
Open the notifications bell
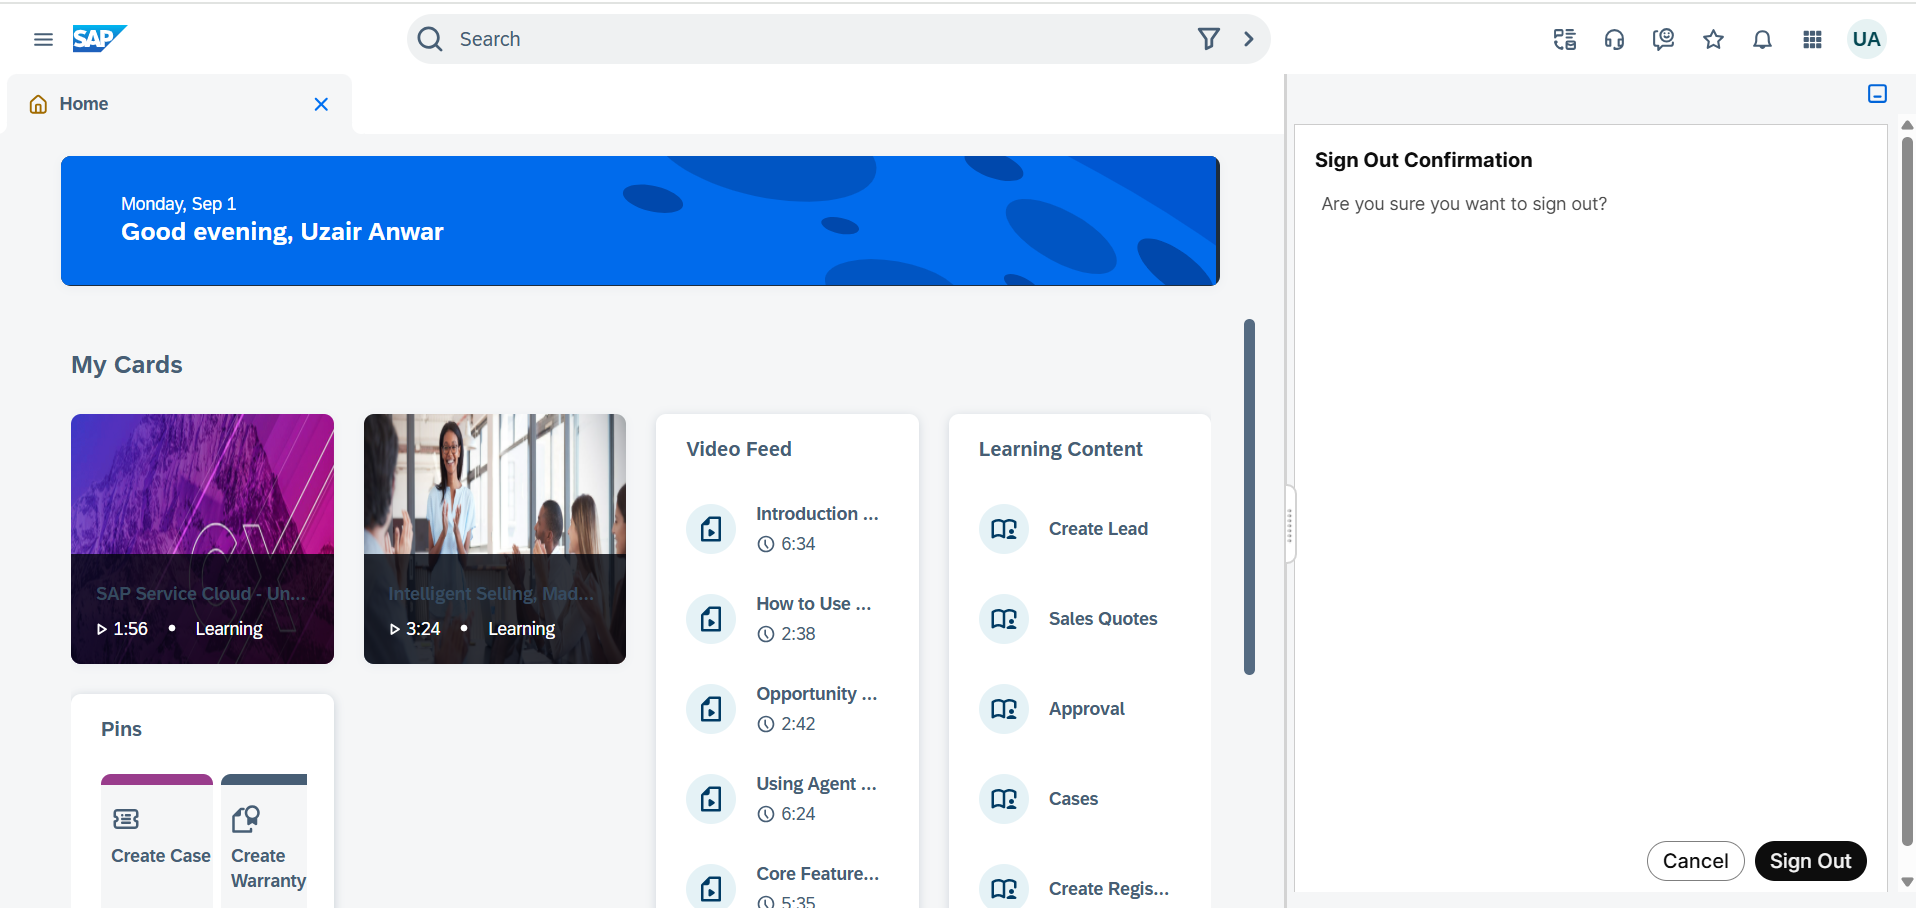pyautogui.click(x=1762, y=39)
